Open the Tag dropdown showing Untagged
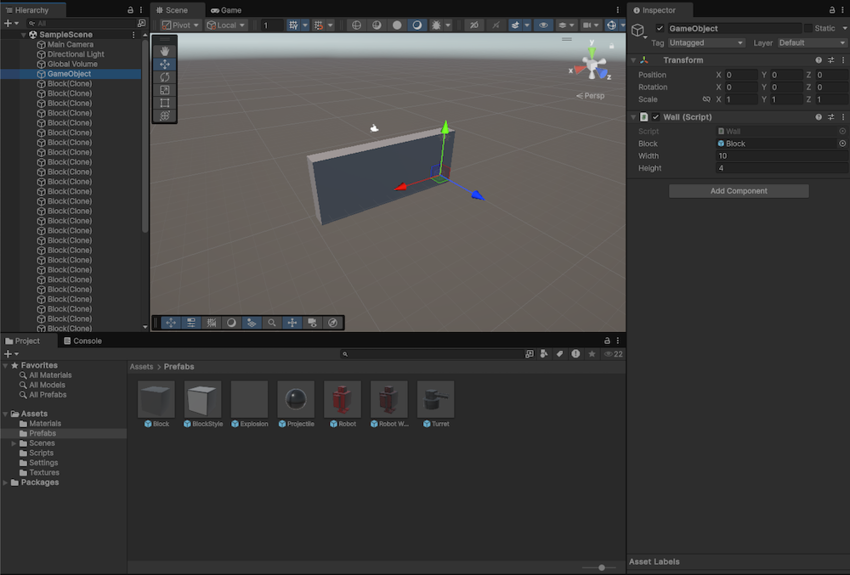The width and height of the screenshot is (850, 575). coord(706,43)
